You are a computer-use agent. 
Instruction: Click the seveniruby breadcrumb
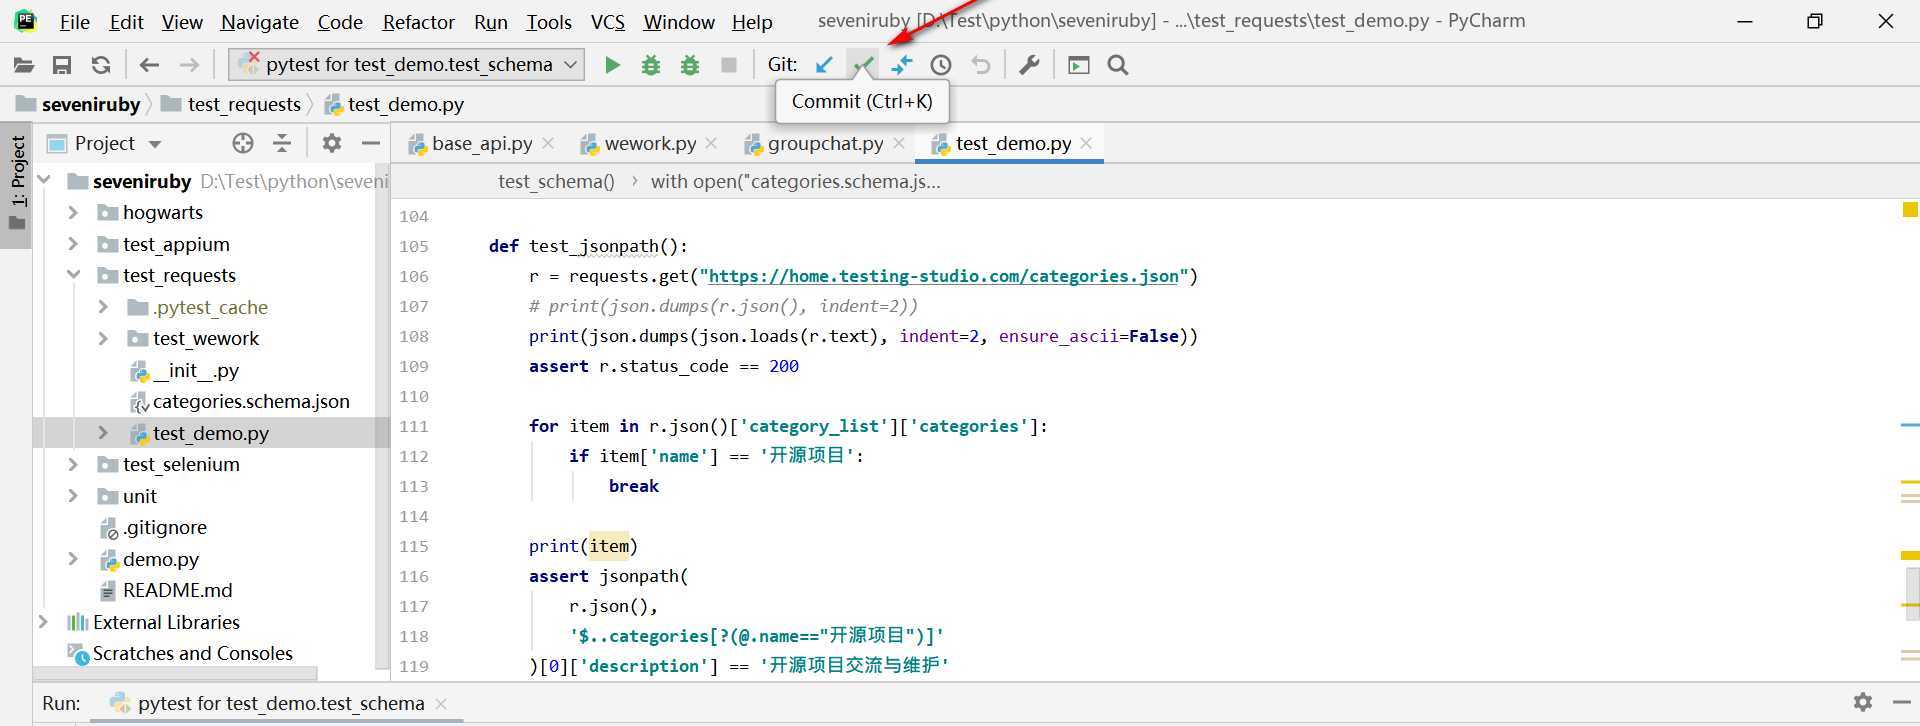click(79, 104)
